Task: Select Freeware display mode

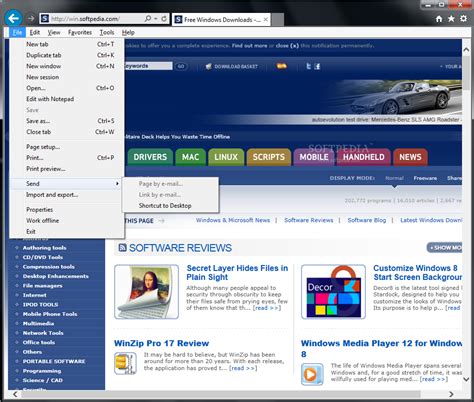Action: (x=425, y=178)
